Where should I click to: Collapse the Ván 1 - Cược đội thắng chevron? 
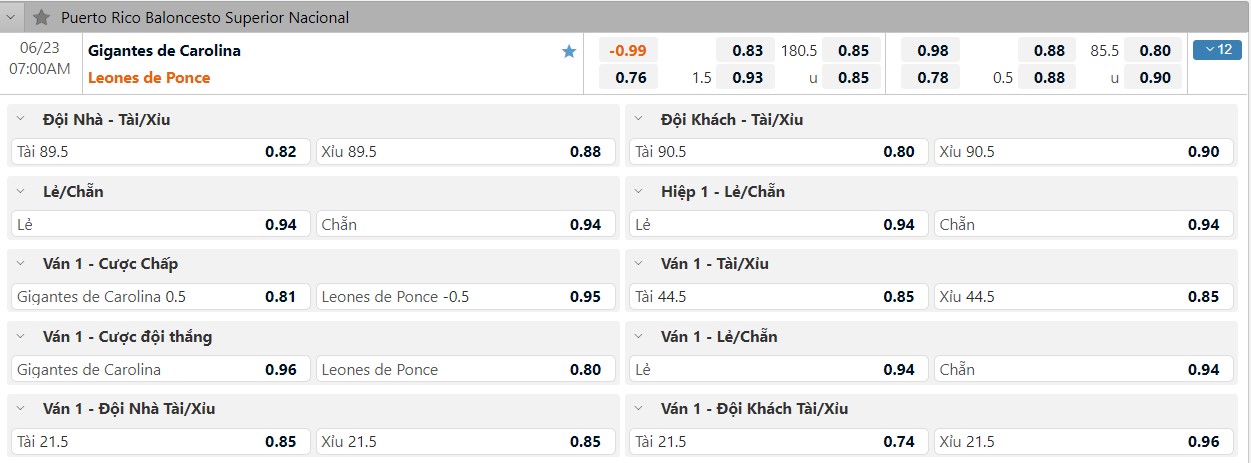(x=20, y=336)
